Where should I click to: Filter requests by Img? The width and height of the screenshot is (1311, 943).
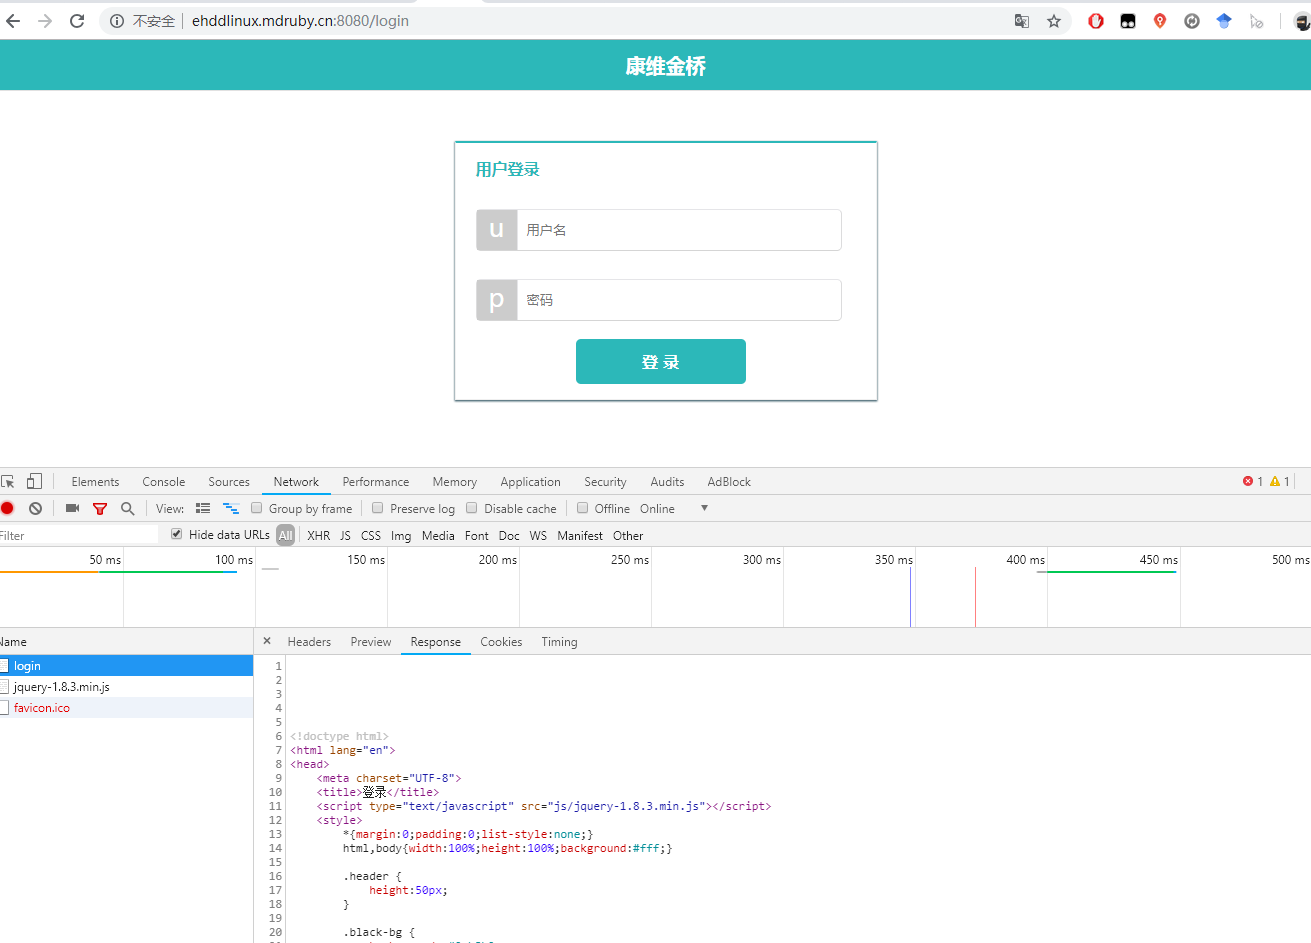click(x=401, y=535)
